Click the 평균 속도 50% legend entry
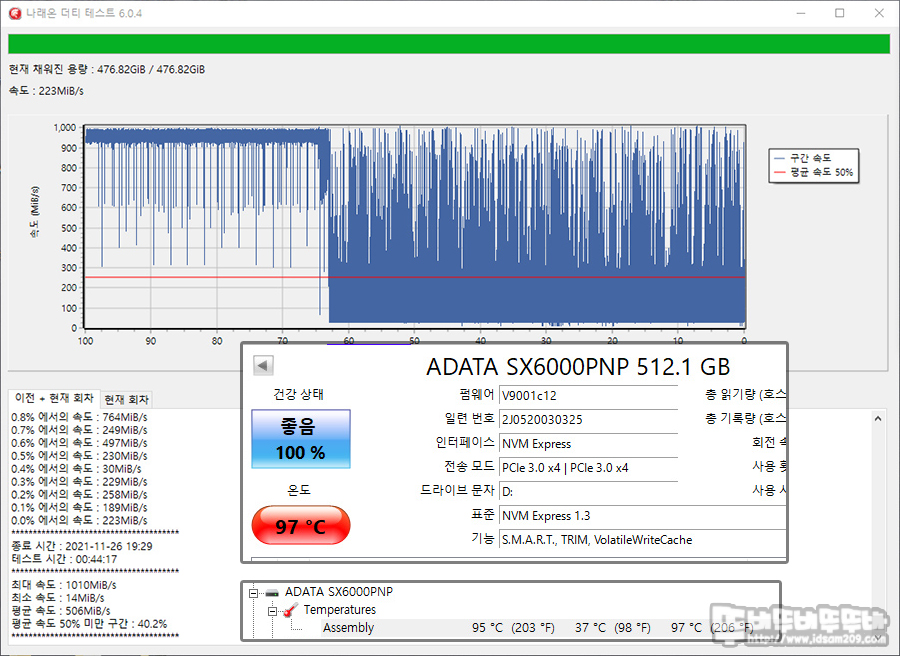Image resolution: width=900 pixels, height=656 pixels. tap(813, 172)
